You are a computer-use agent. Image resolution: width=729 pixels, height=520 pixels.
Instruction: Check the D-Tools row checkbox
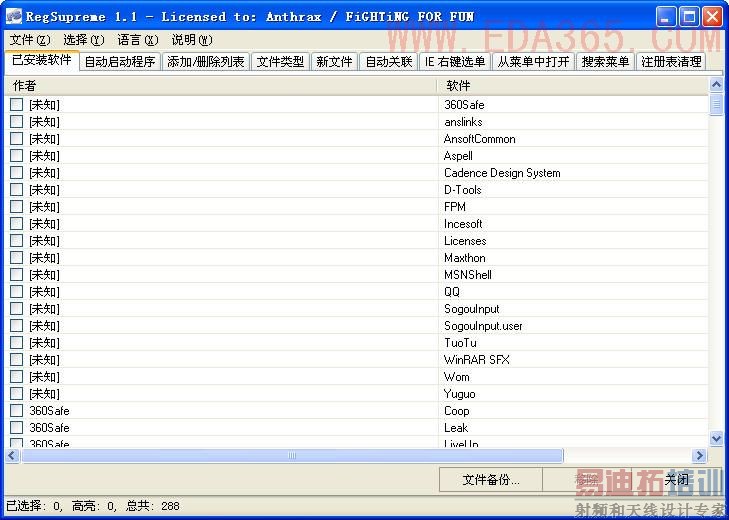click(x=17, y=190)
